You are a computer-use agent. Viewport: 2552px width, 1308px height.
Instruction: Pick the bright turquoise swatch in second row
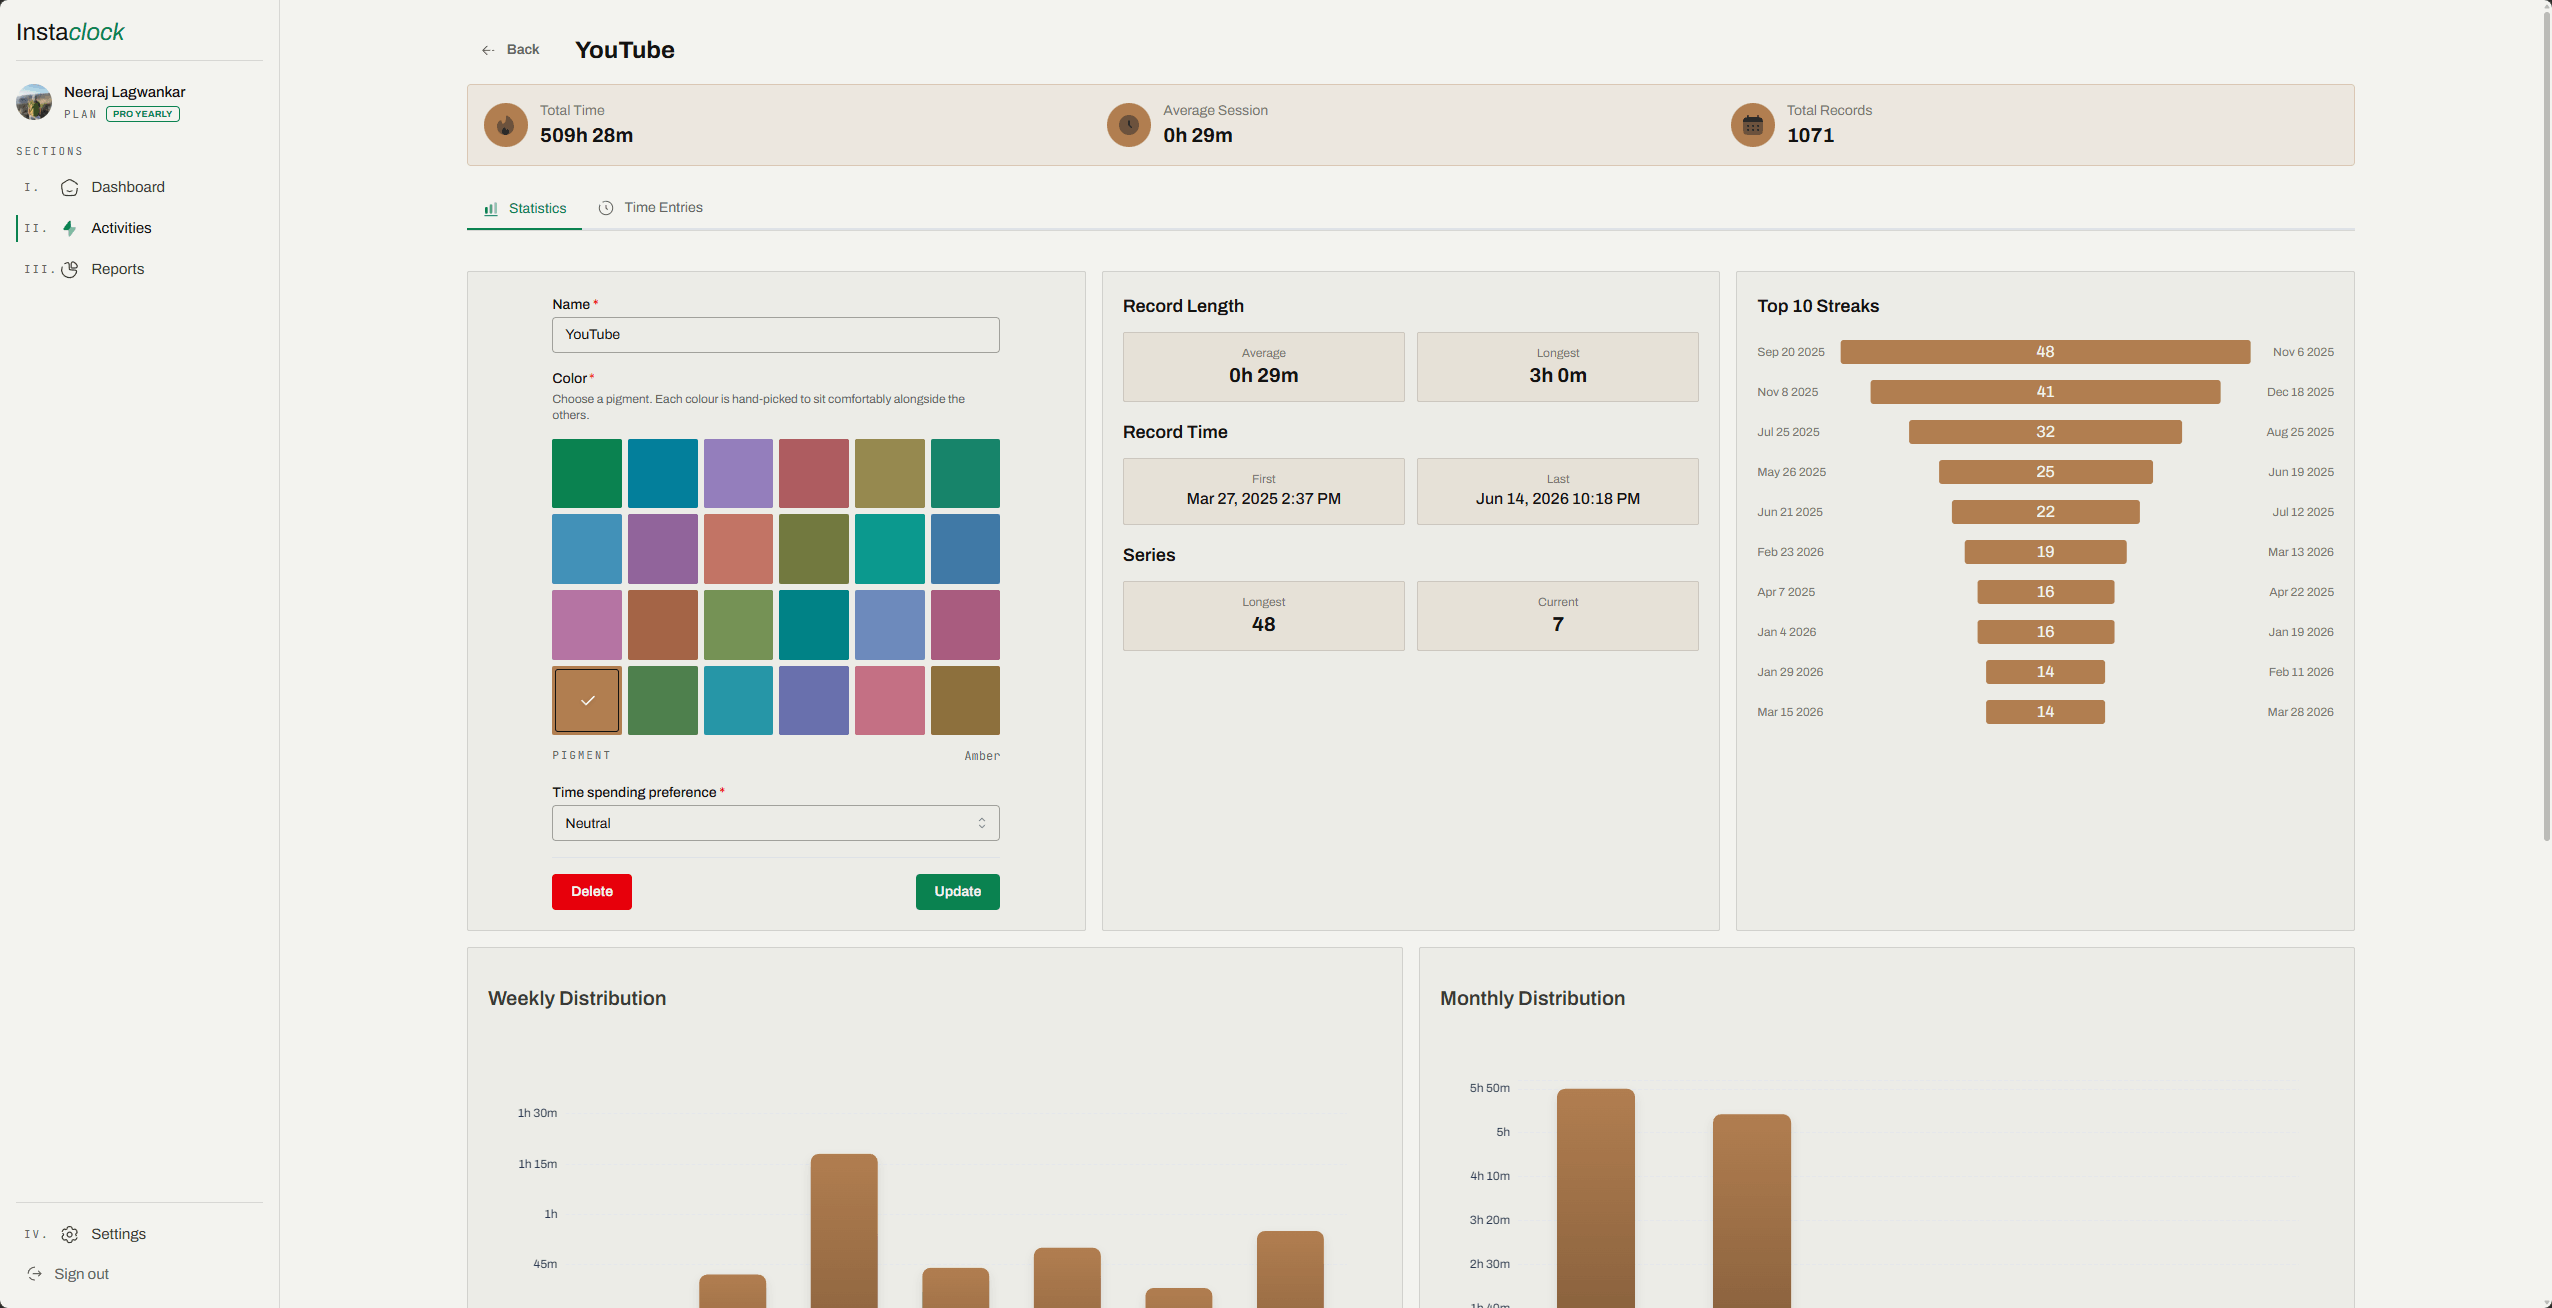[x=890, y=549]
